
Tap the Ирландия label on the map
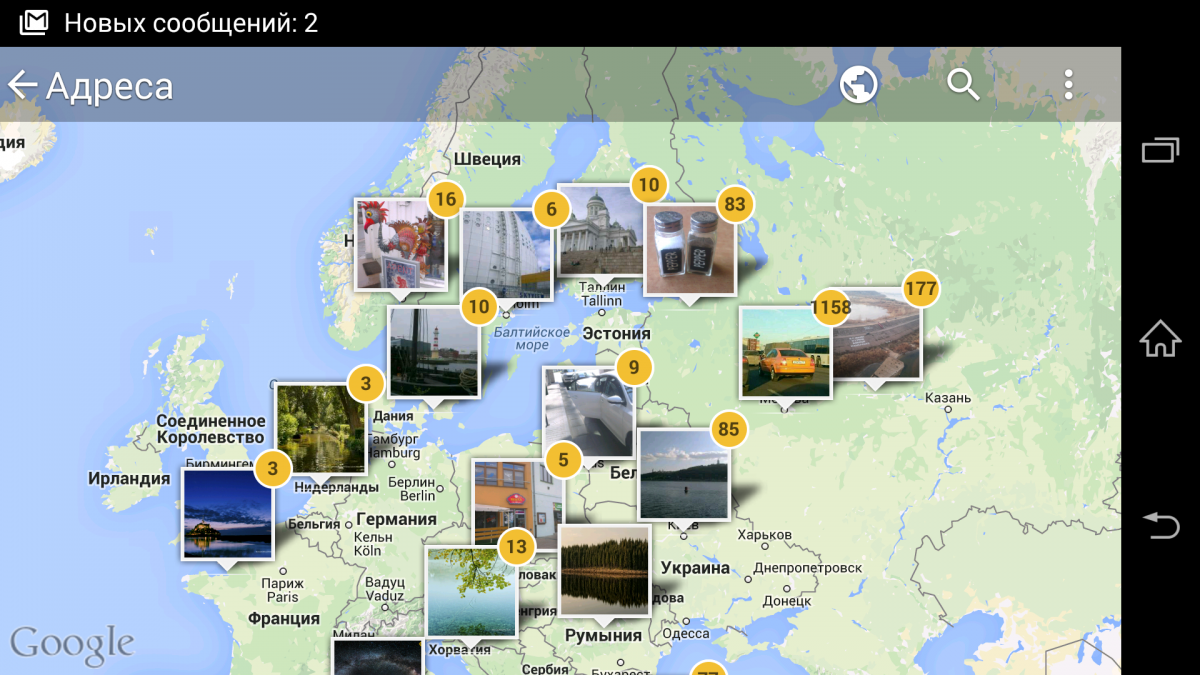[129, 479]
